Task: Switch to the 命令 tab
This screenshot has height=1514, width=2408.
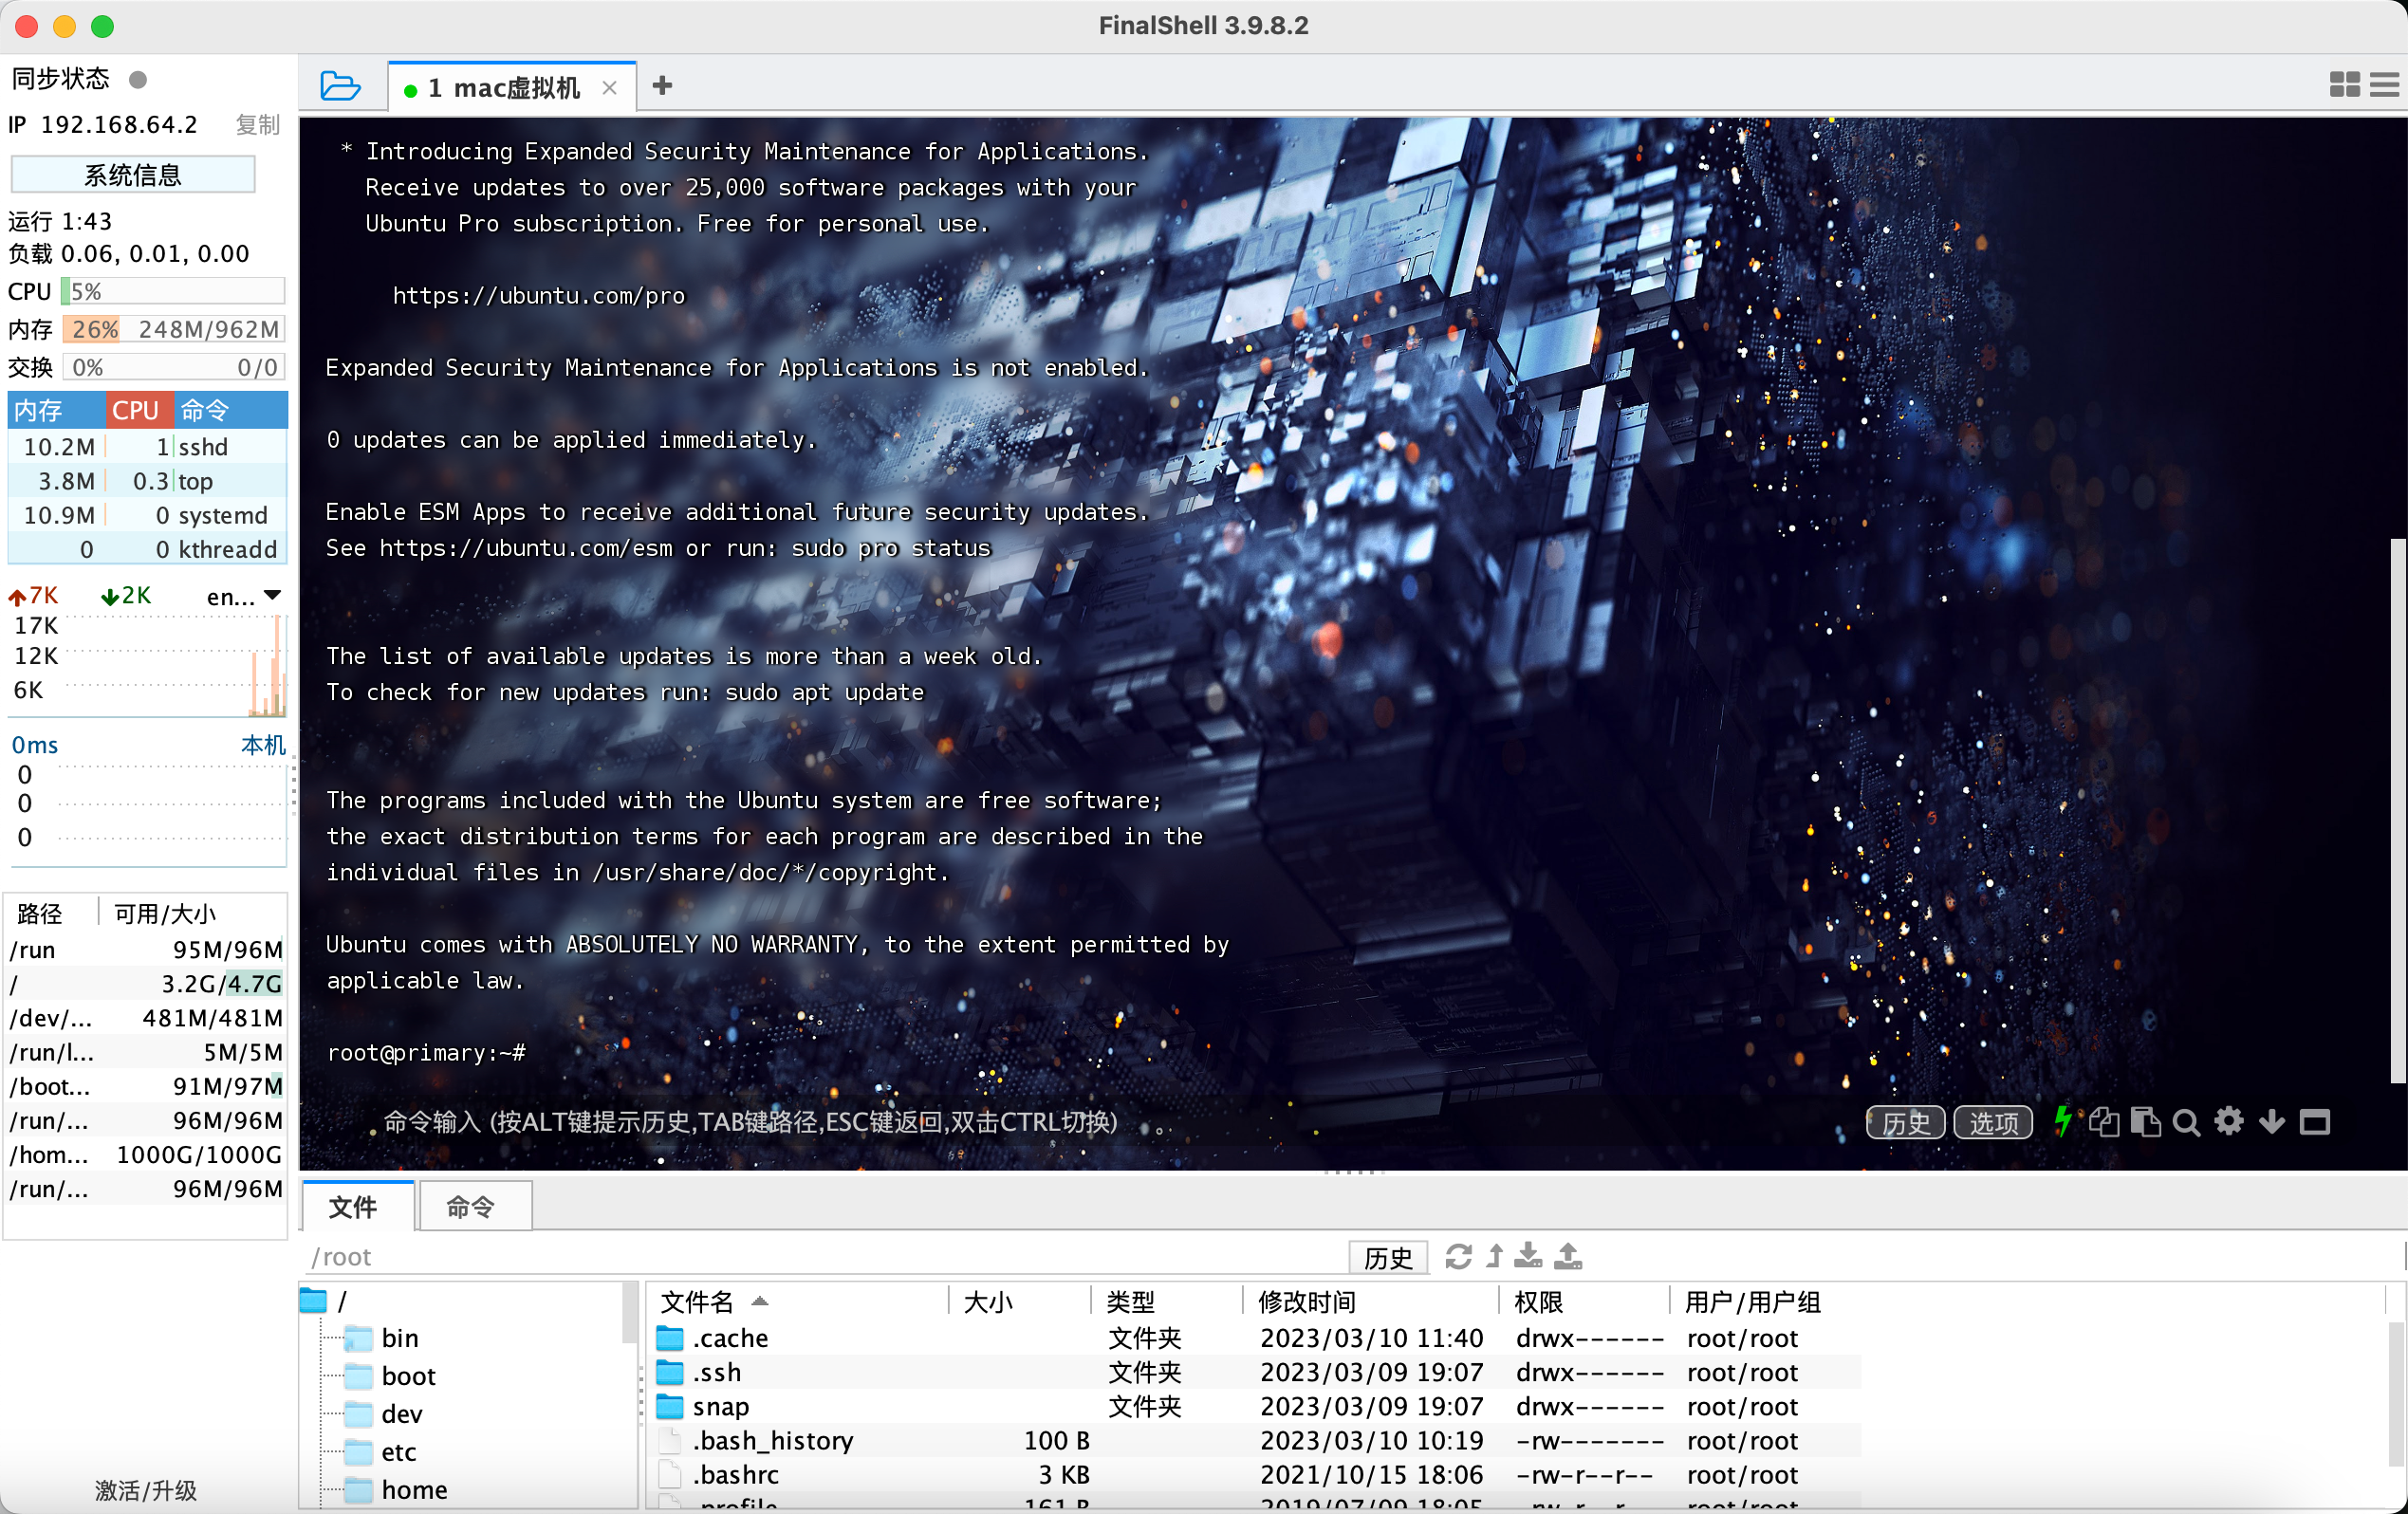Action: (x=474, y=1206)
